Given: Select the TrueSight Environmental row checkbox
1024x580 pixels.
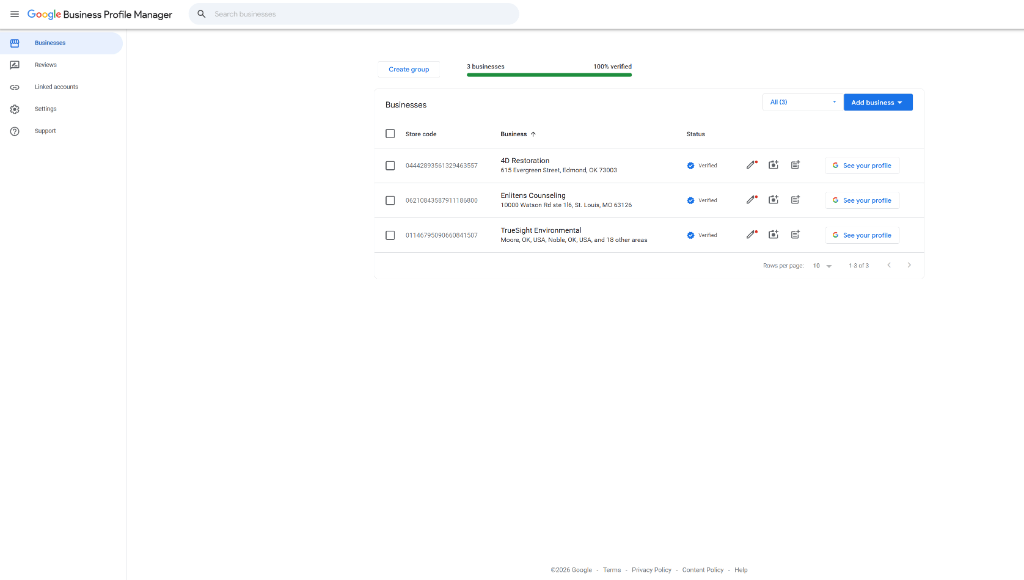Looking at the screenshot, I should coord(390,235).
